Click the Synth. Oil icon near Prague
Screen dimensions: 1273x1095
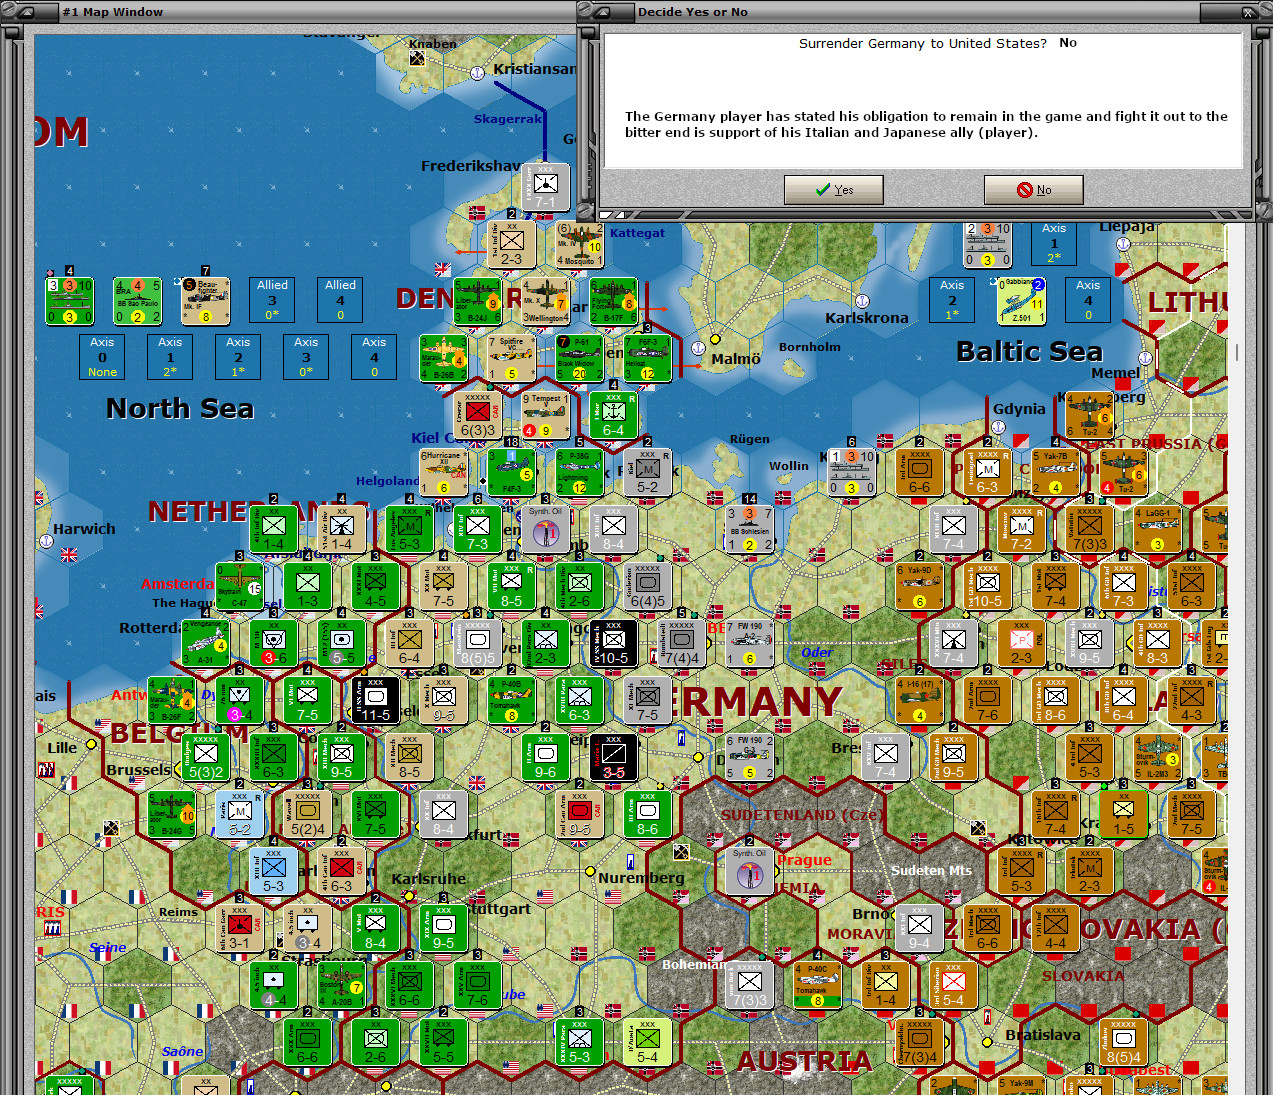coord(750,871)
